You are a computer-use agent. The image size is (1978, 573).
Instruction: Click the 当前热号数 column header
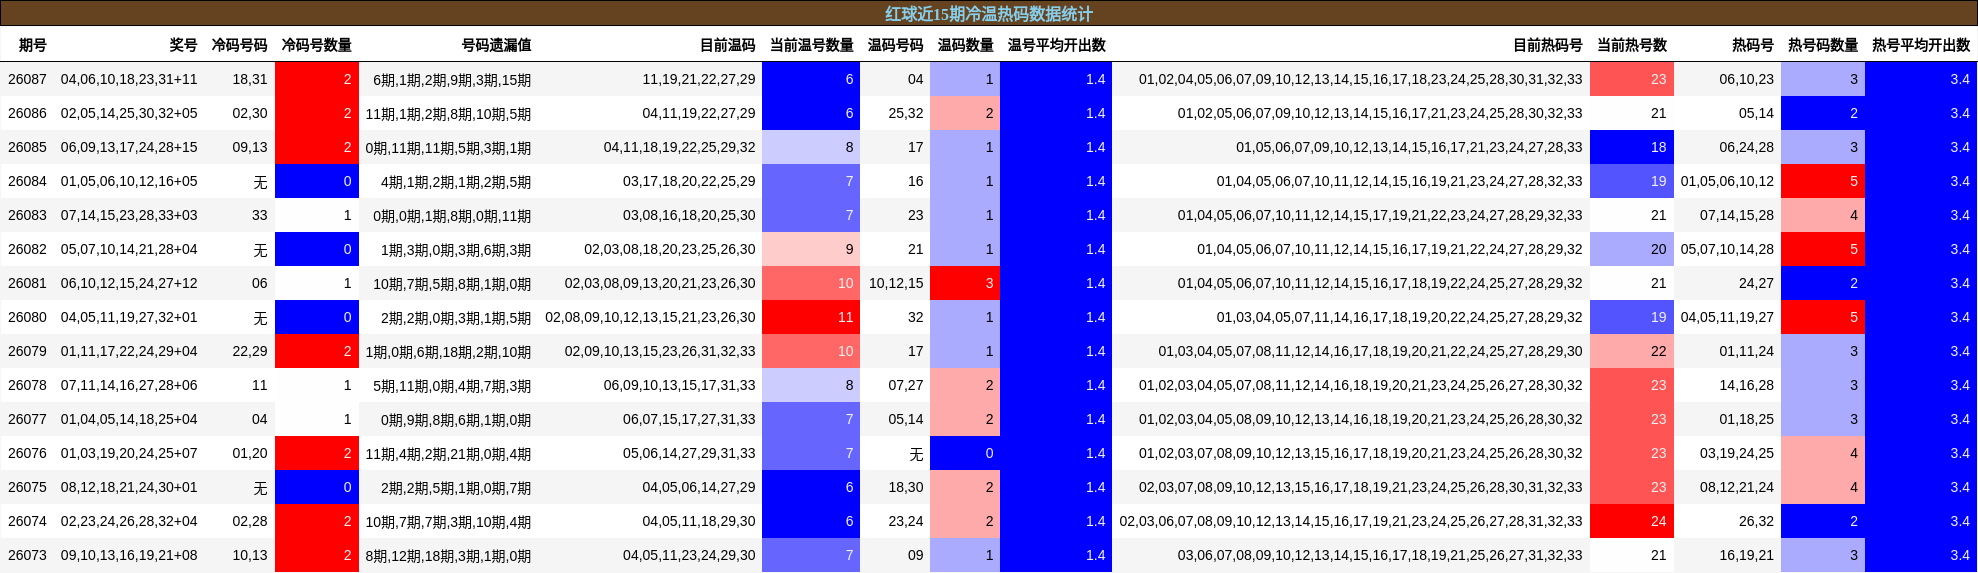pos(1631,45)
